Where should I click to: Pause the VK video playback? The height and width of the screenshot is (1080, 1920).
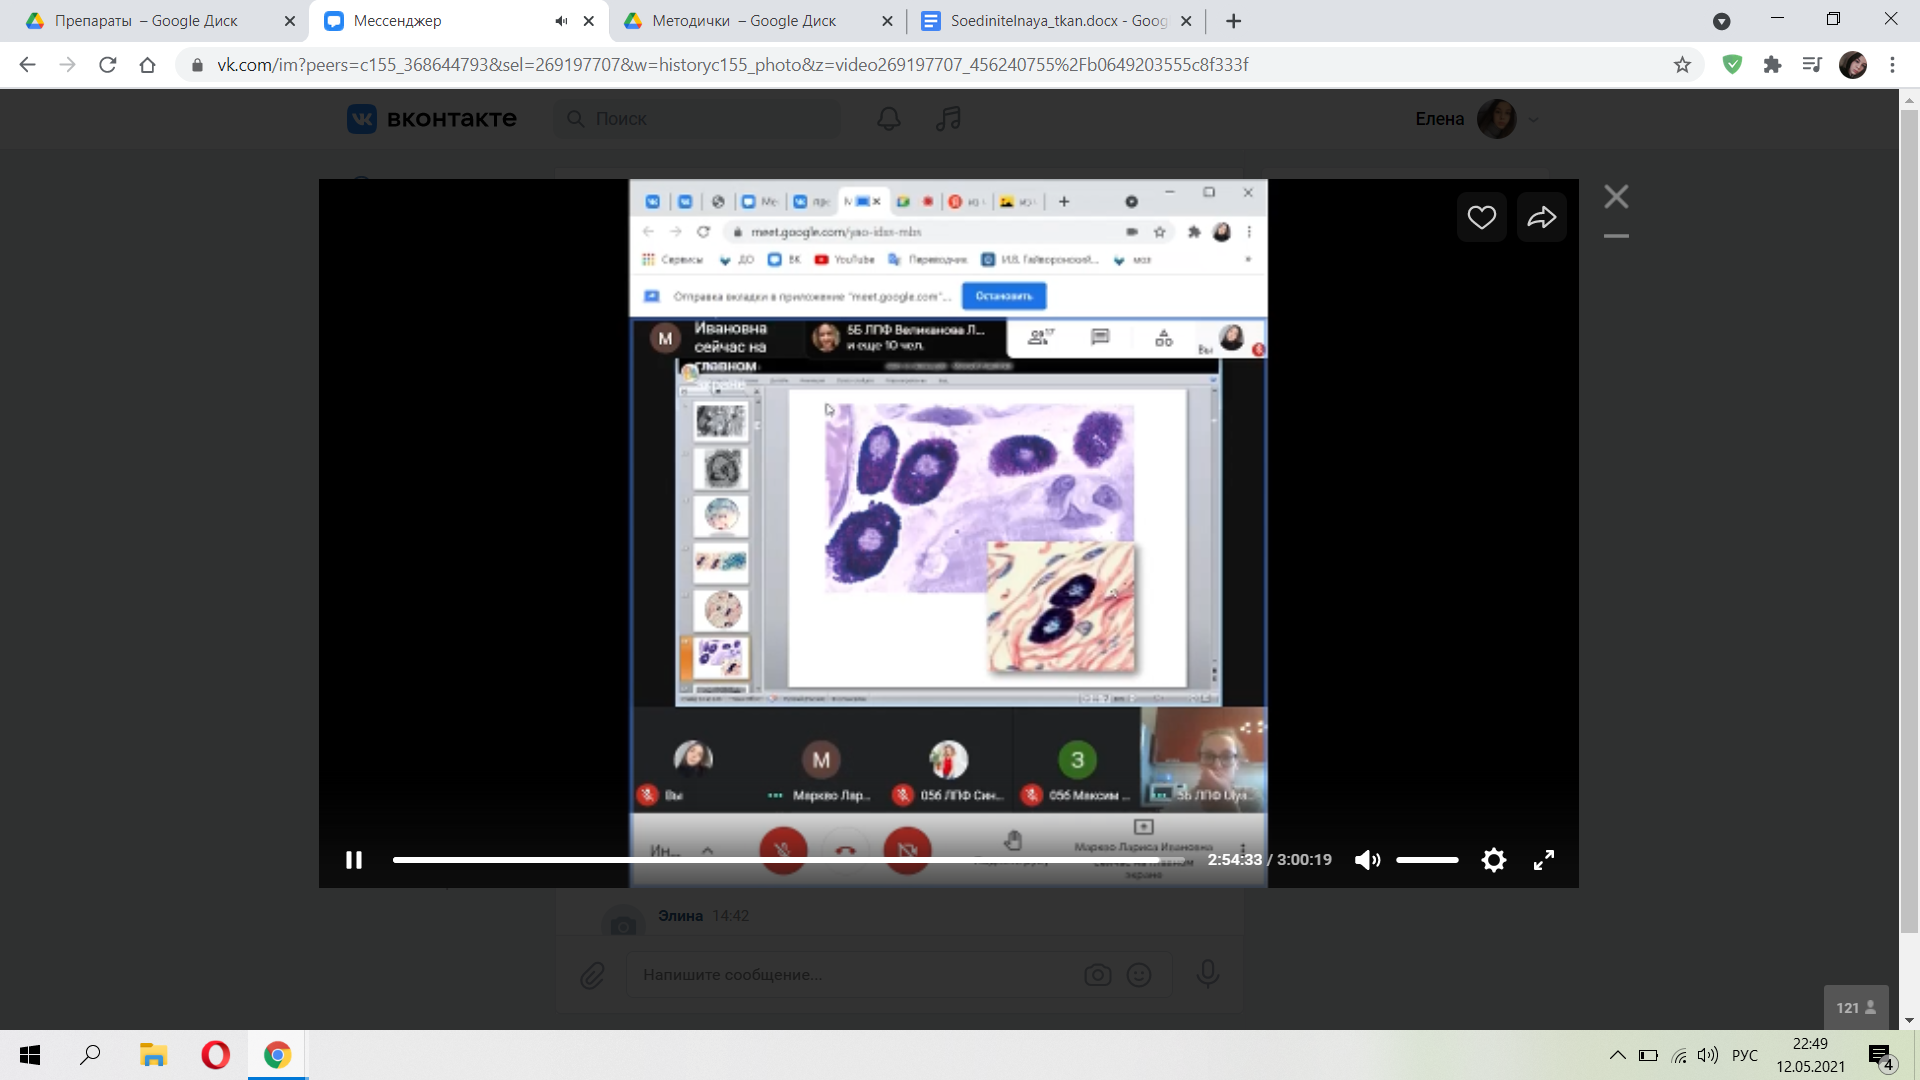354,860
